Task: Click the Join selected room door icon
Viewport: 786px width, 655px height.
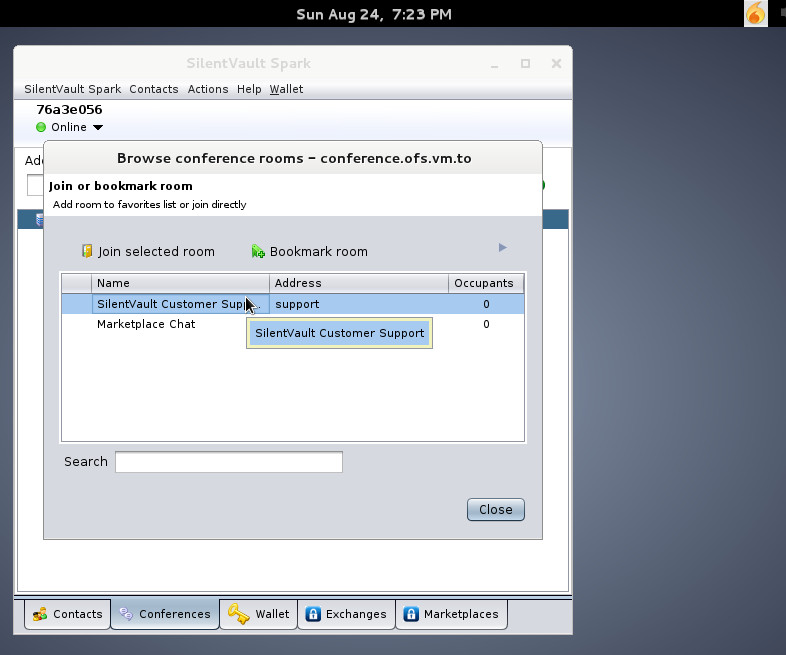Action: click(87, 251)
